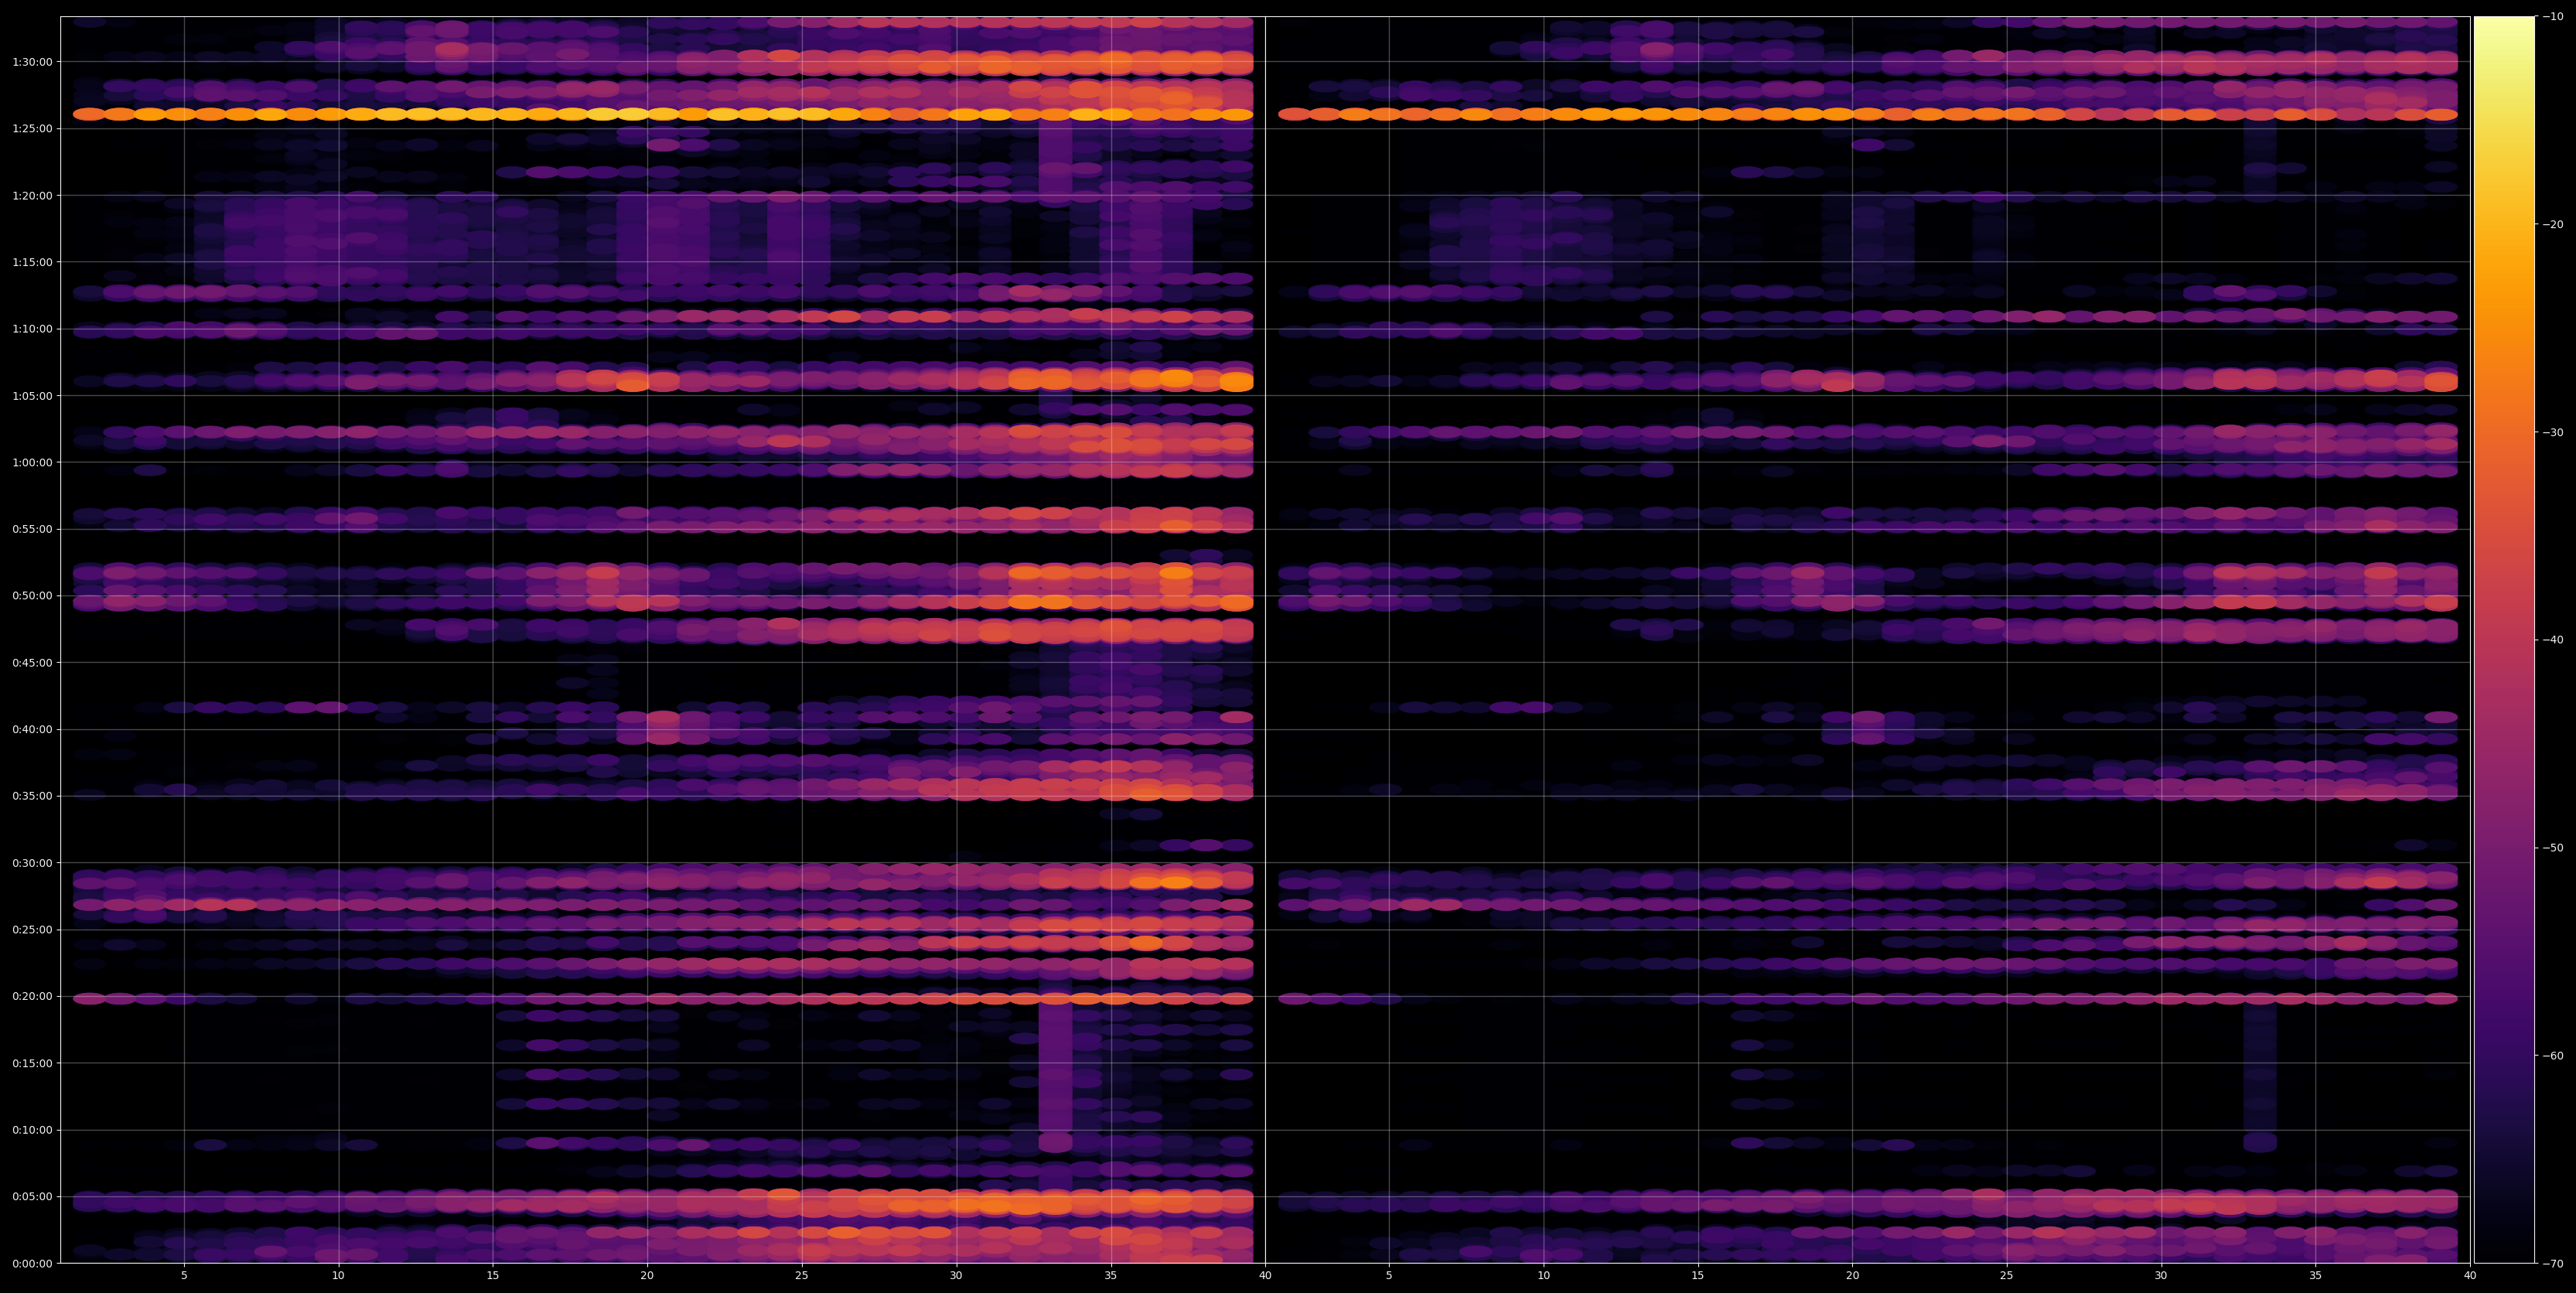The image size is (2576, 1293).
Task: Click x-axis label 5 under the left heatmap
Action: coord(184,1276)
